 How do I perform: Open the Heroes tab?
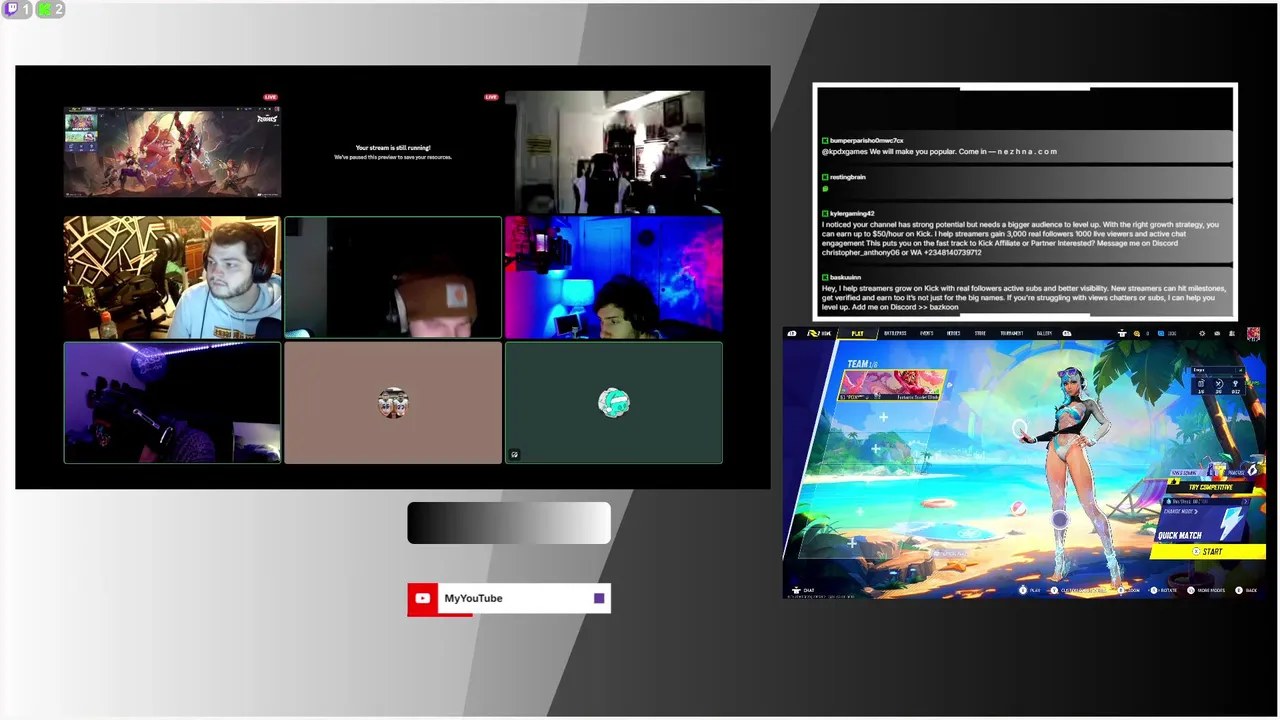(x=954, y=333)
